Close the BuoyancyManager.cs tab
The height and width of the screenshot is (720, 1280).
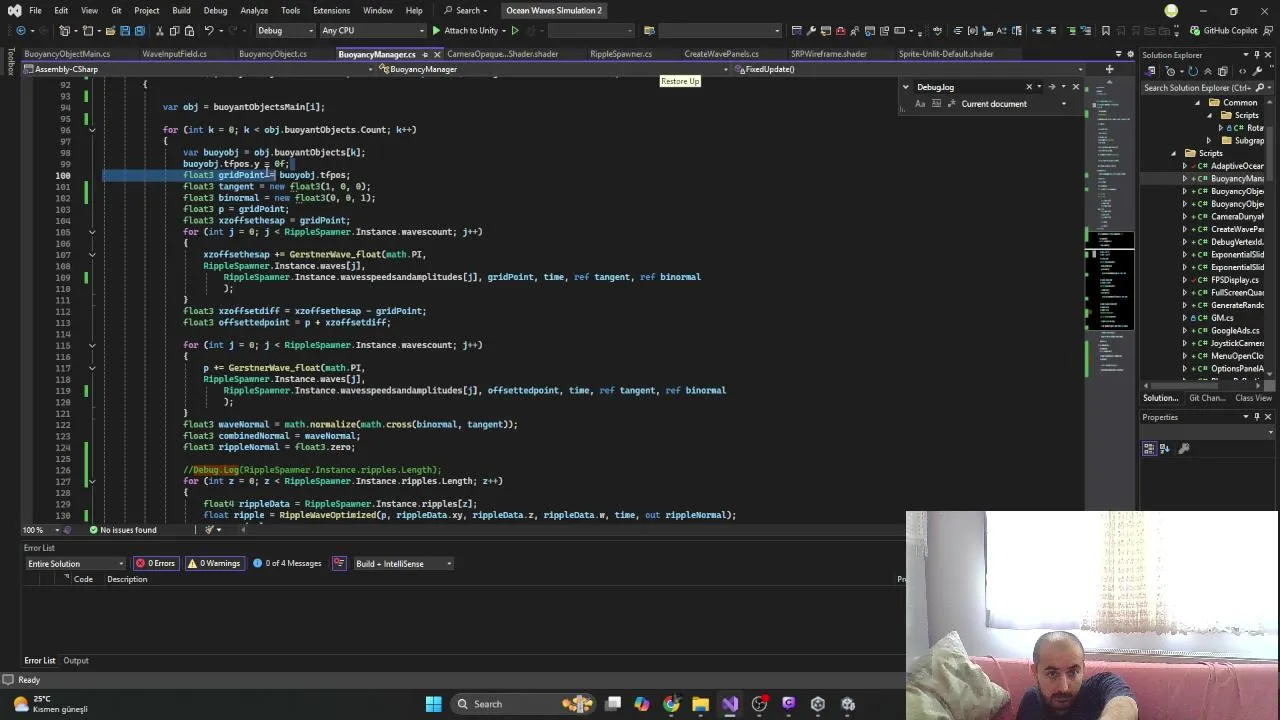[437, 54]
